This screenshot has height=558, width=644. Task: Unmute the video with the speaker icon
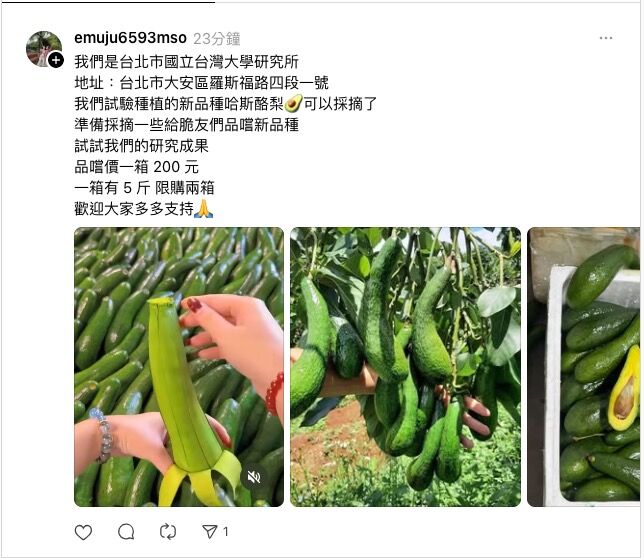coord(254,477)
